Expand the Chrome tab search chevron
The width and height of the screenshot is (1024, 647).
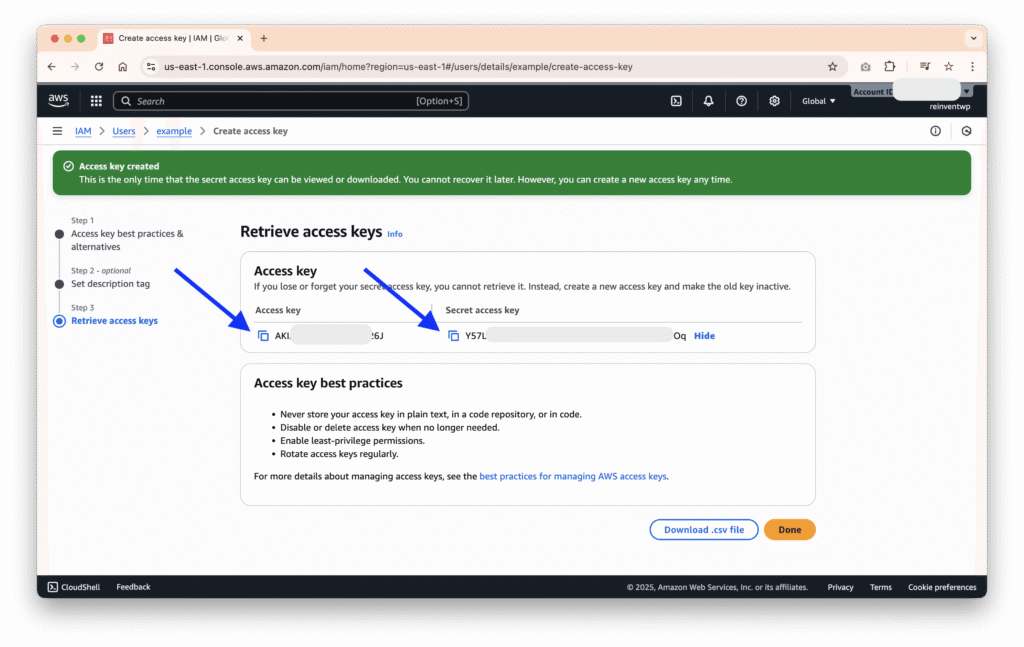tap(973, 38)
